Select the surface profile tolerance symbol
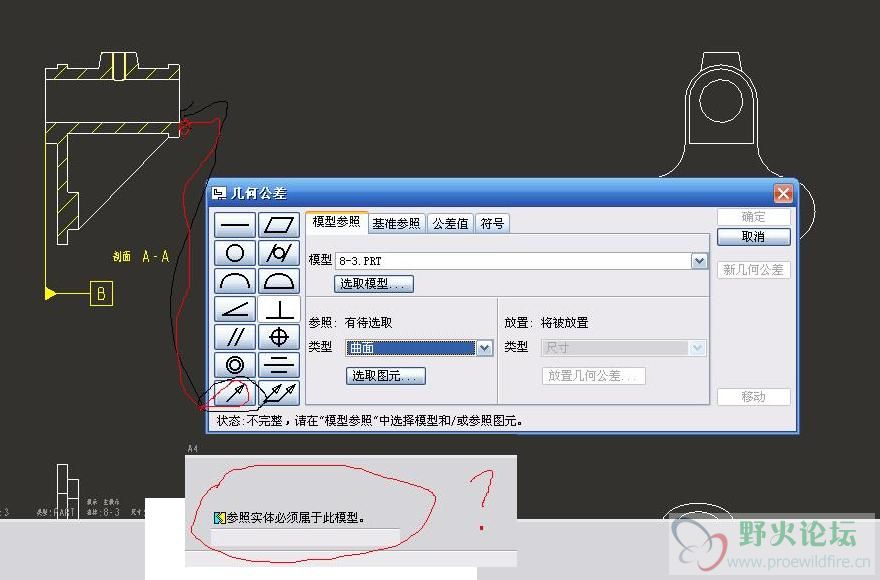 (x=279, y=281)
